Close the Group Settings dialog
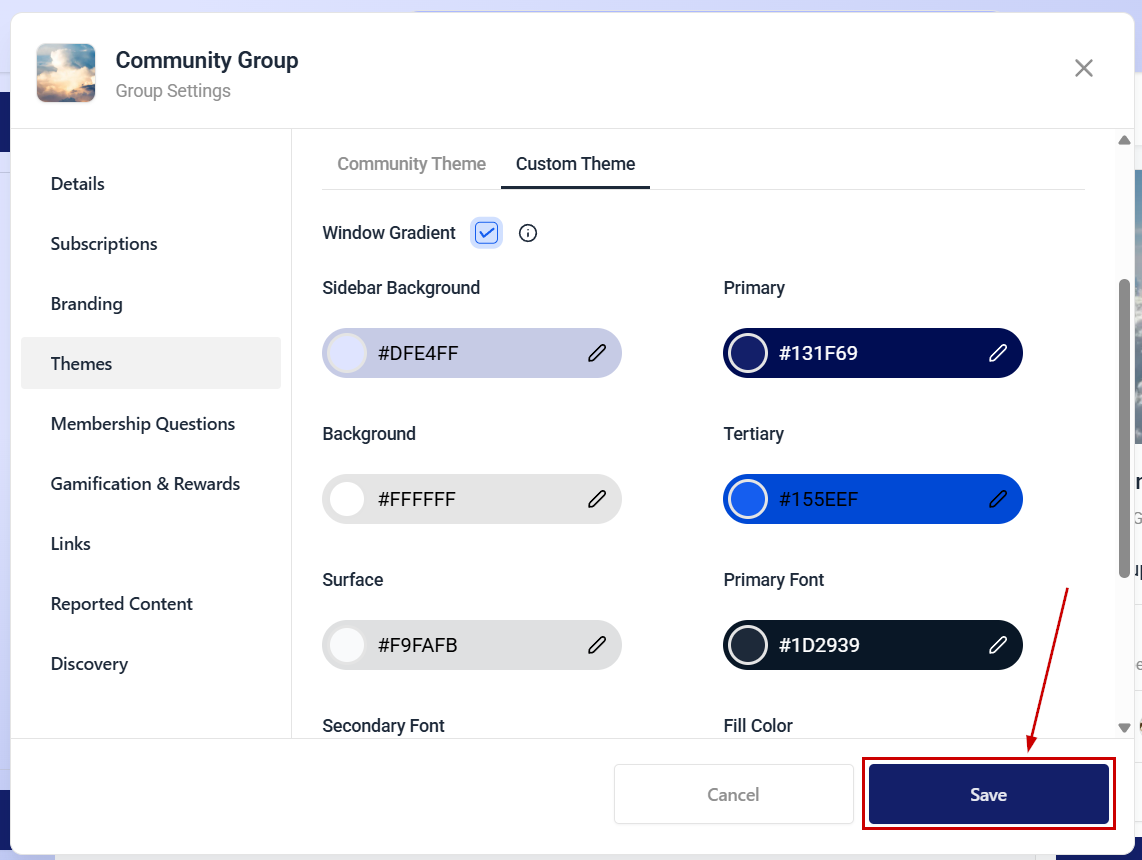Screen dimensions: 1142x860 click(1084, 68)
